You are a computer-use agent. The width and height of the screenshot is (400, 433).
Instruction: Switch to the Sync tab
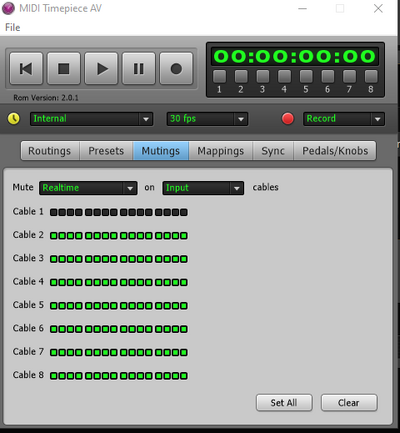[273, 151]
